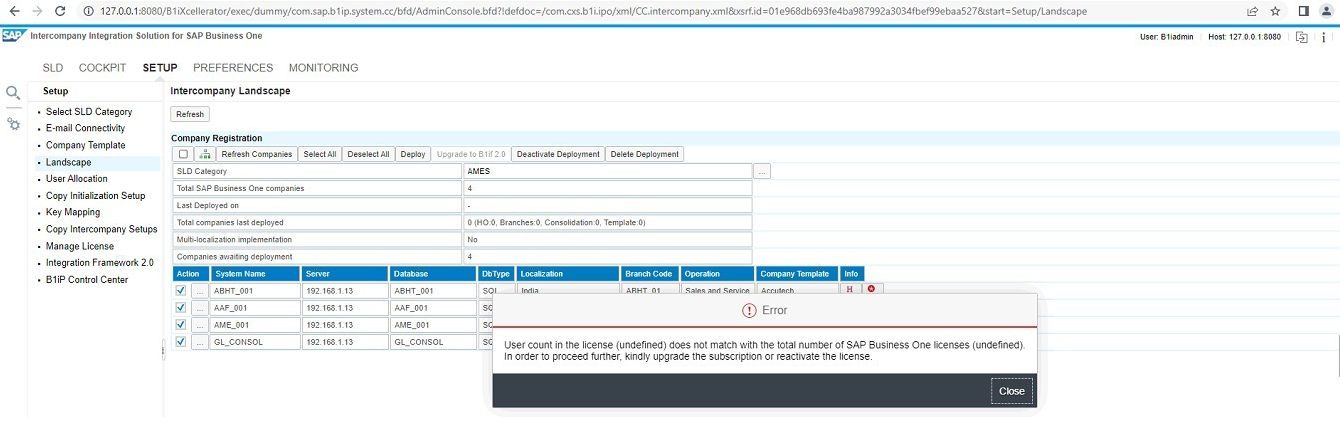Click the search magnifier icon in the left sidebar
The image size is (1340, 422).
[13, 93]
